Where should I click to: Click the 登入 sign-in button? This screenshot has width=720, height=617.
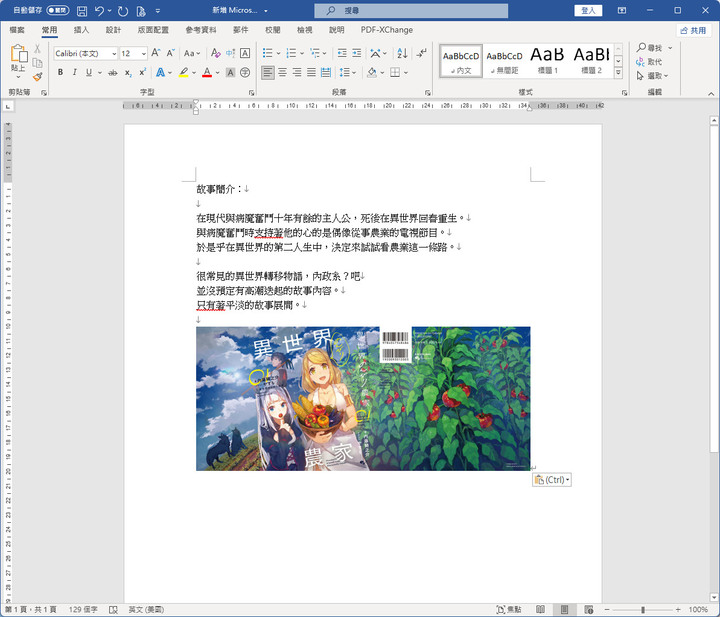[x=588, y=11]
